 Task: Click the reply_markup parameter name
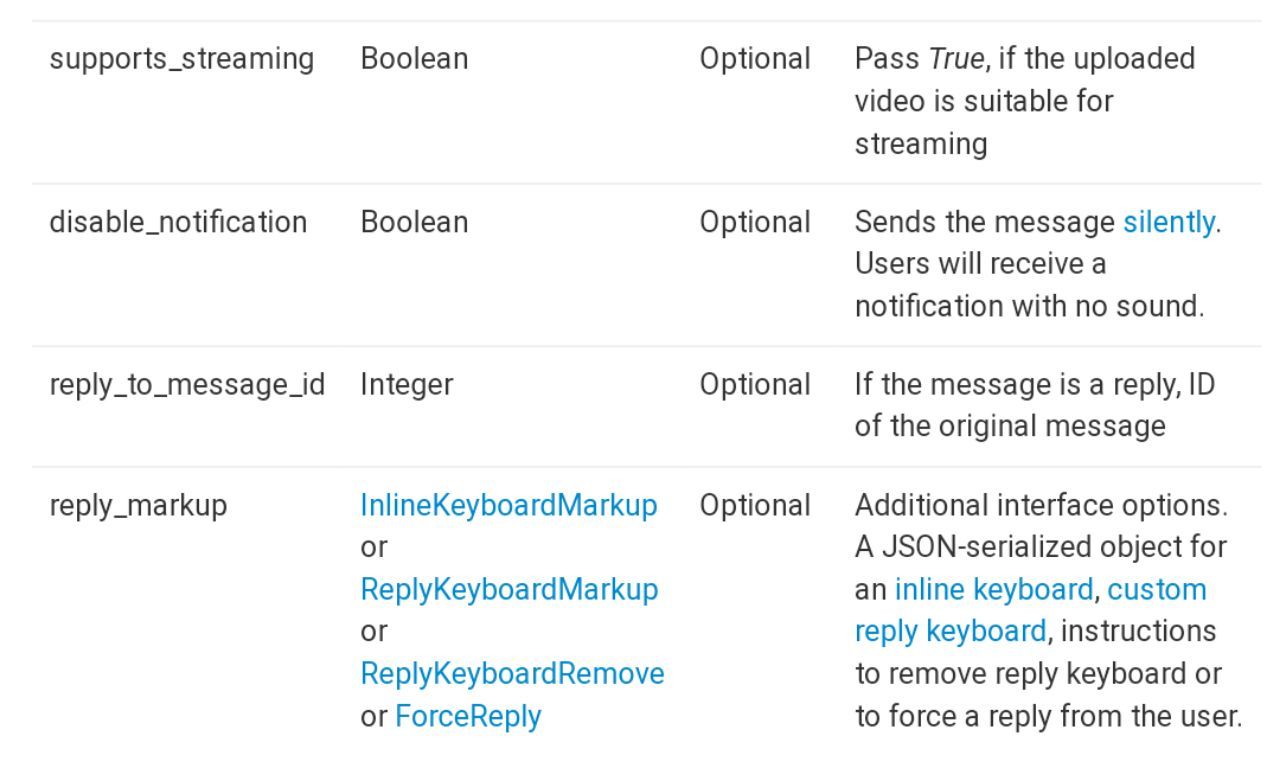pos(138,506)
